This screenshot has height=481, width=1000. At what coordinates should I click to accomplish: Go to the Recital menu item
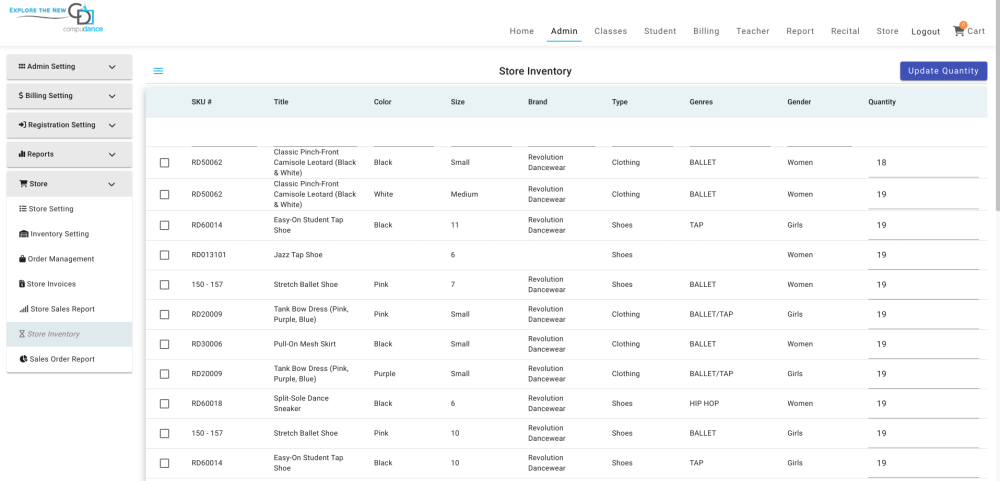[x=845, y=31]
